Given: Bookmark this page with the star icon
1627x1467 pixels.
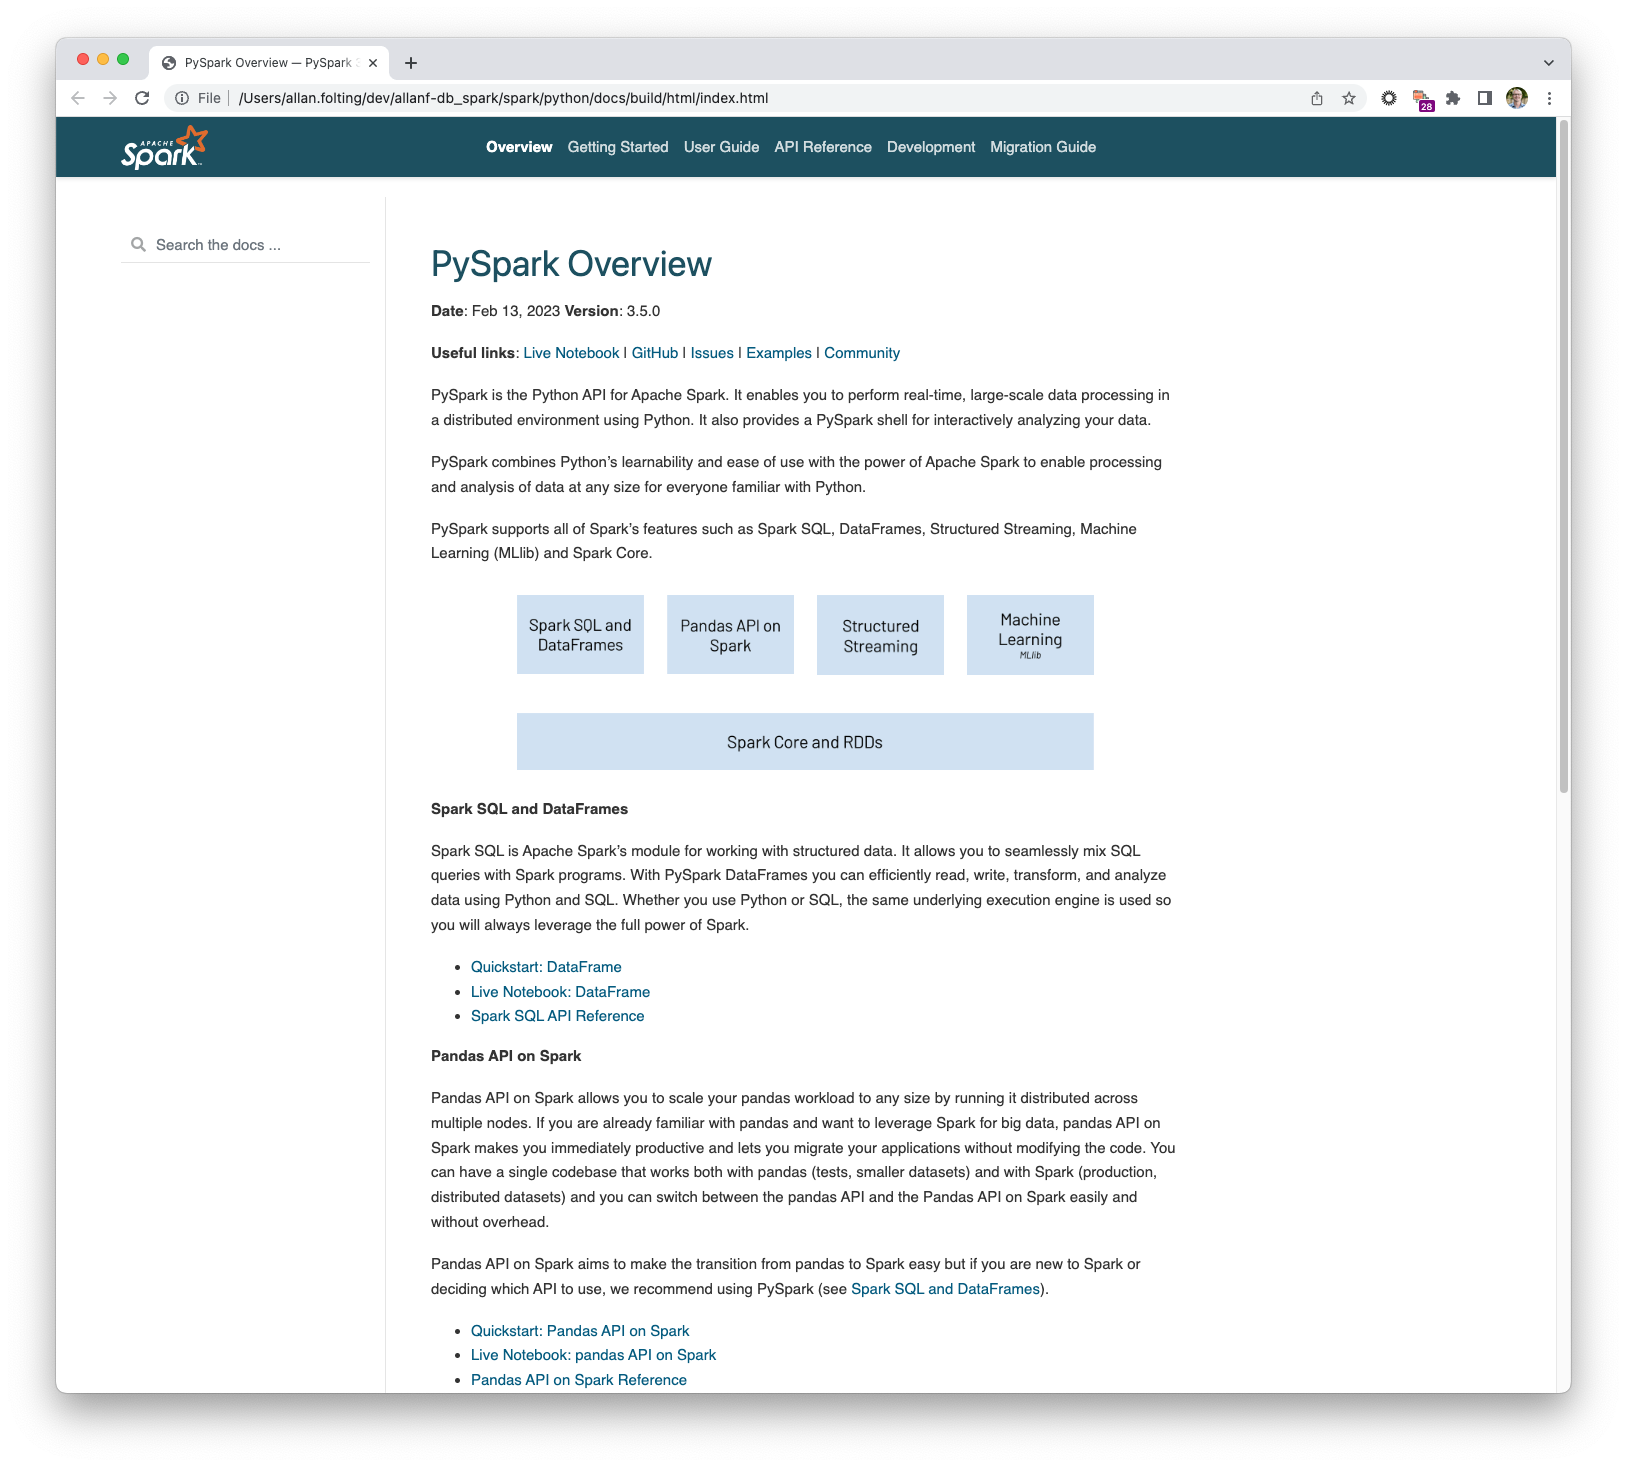Looking at the screenshot, I should pos(1349,98).
